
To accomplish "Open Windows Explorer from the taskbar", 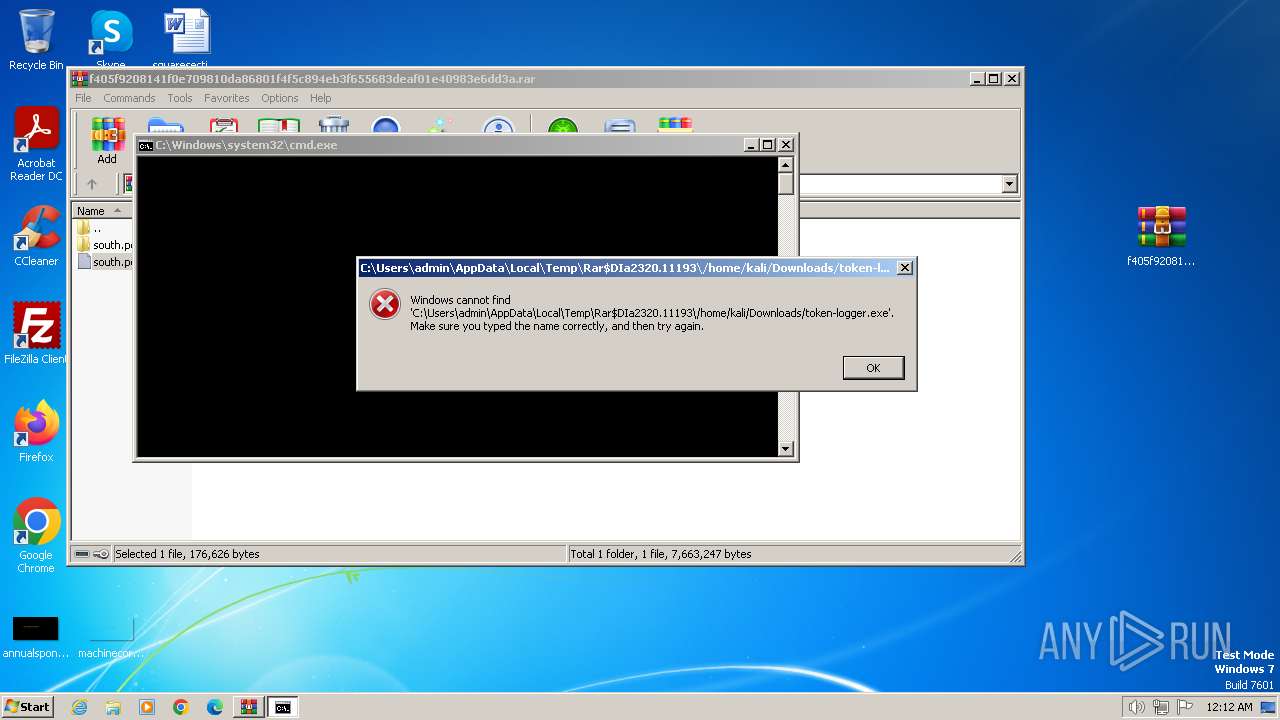I will 113,707.
